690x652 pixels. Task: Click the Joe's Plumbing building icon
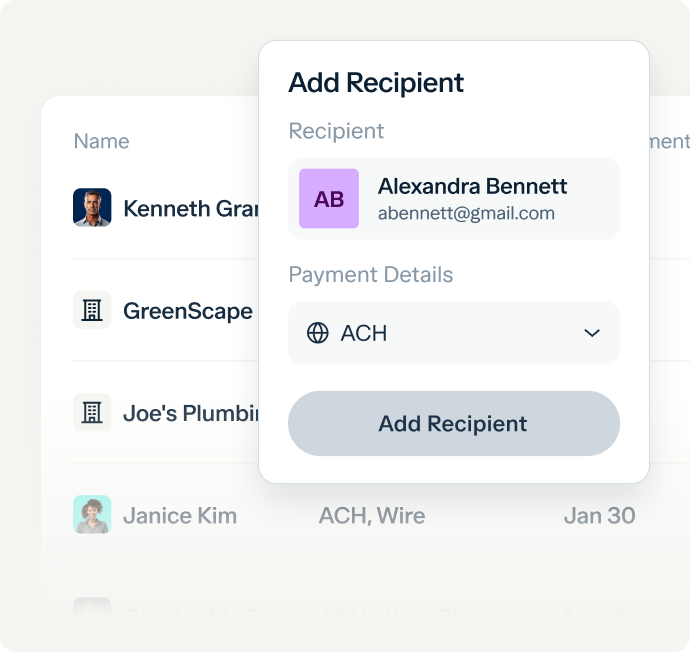(92, 412)
